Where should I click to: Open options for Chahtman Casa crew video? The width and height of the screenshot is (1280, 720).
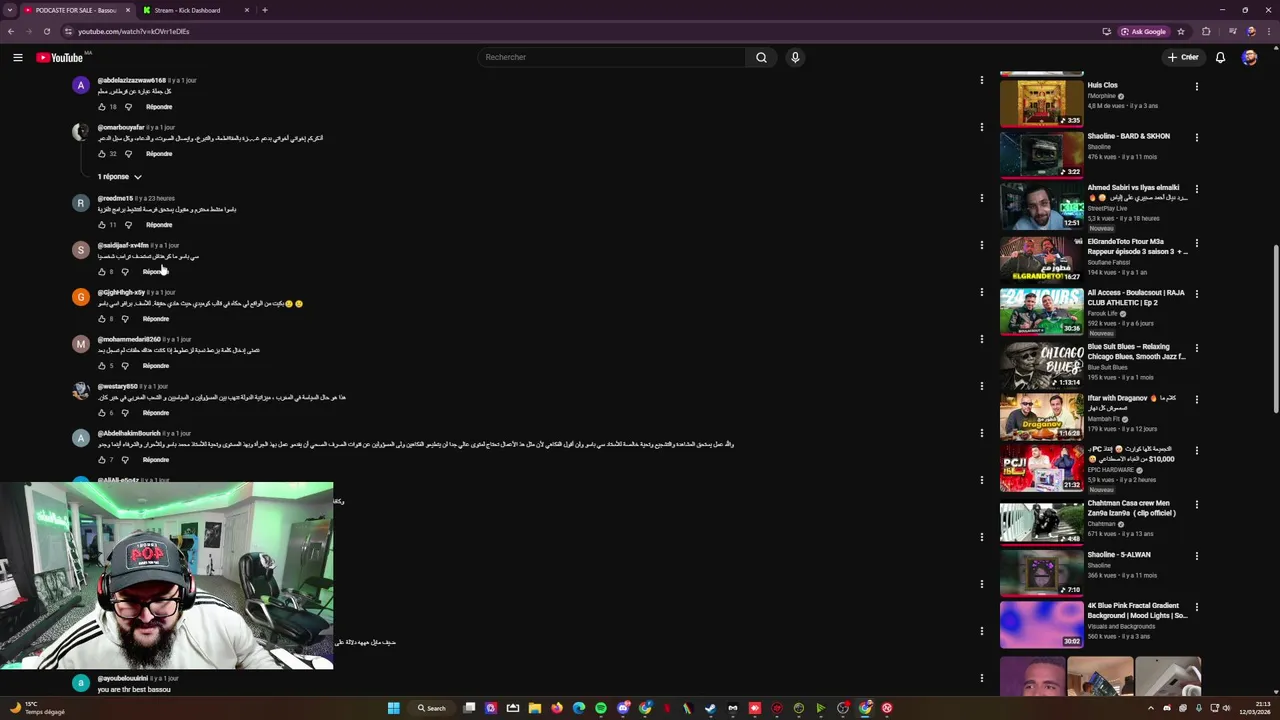[1196, 504]
